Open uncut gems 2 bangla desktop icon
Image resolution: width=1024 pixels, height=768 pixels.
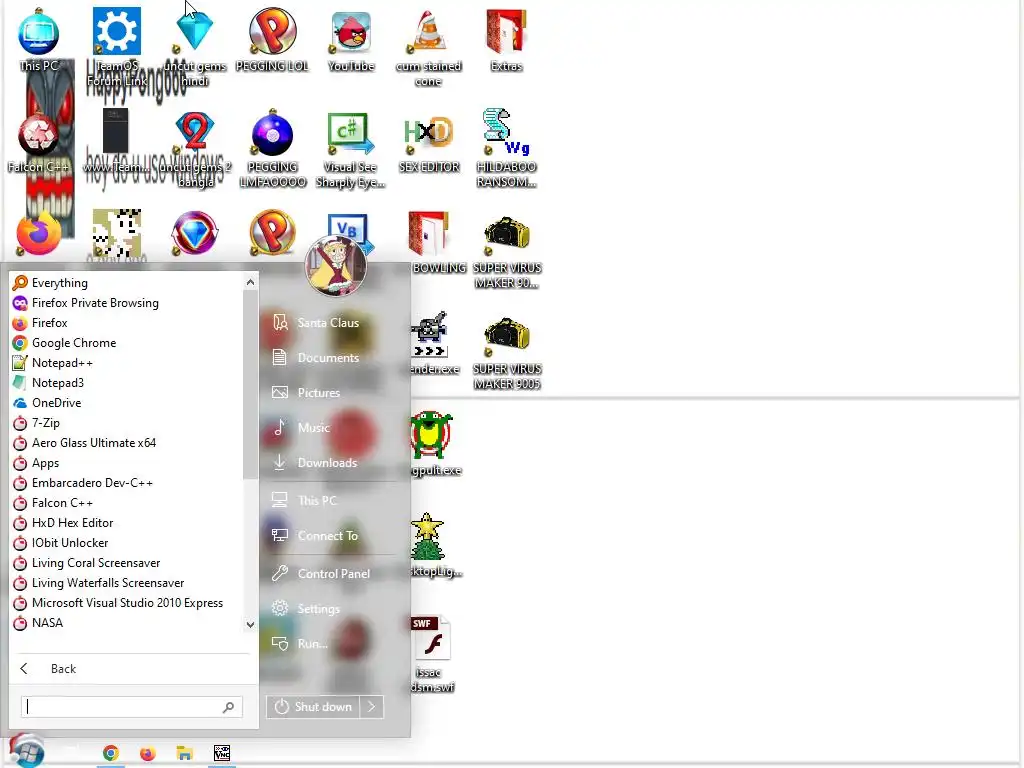point(195,147)
